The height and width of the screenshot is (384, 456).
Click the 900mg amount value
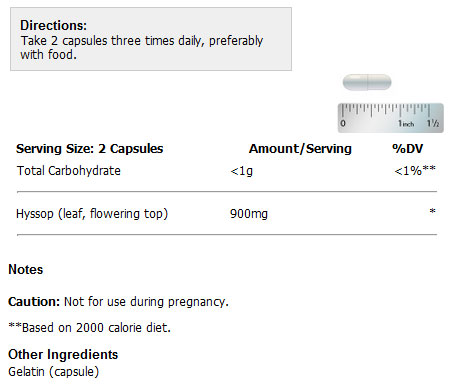[x=249, y=214]
